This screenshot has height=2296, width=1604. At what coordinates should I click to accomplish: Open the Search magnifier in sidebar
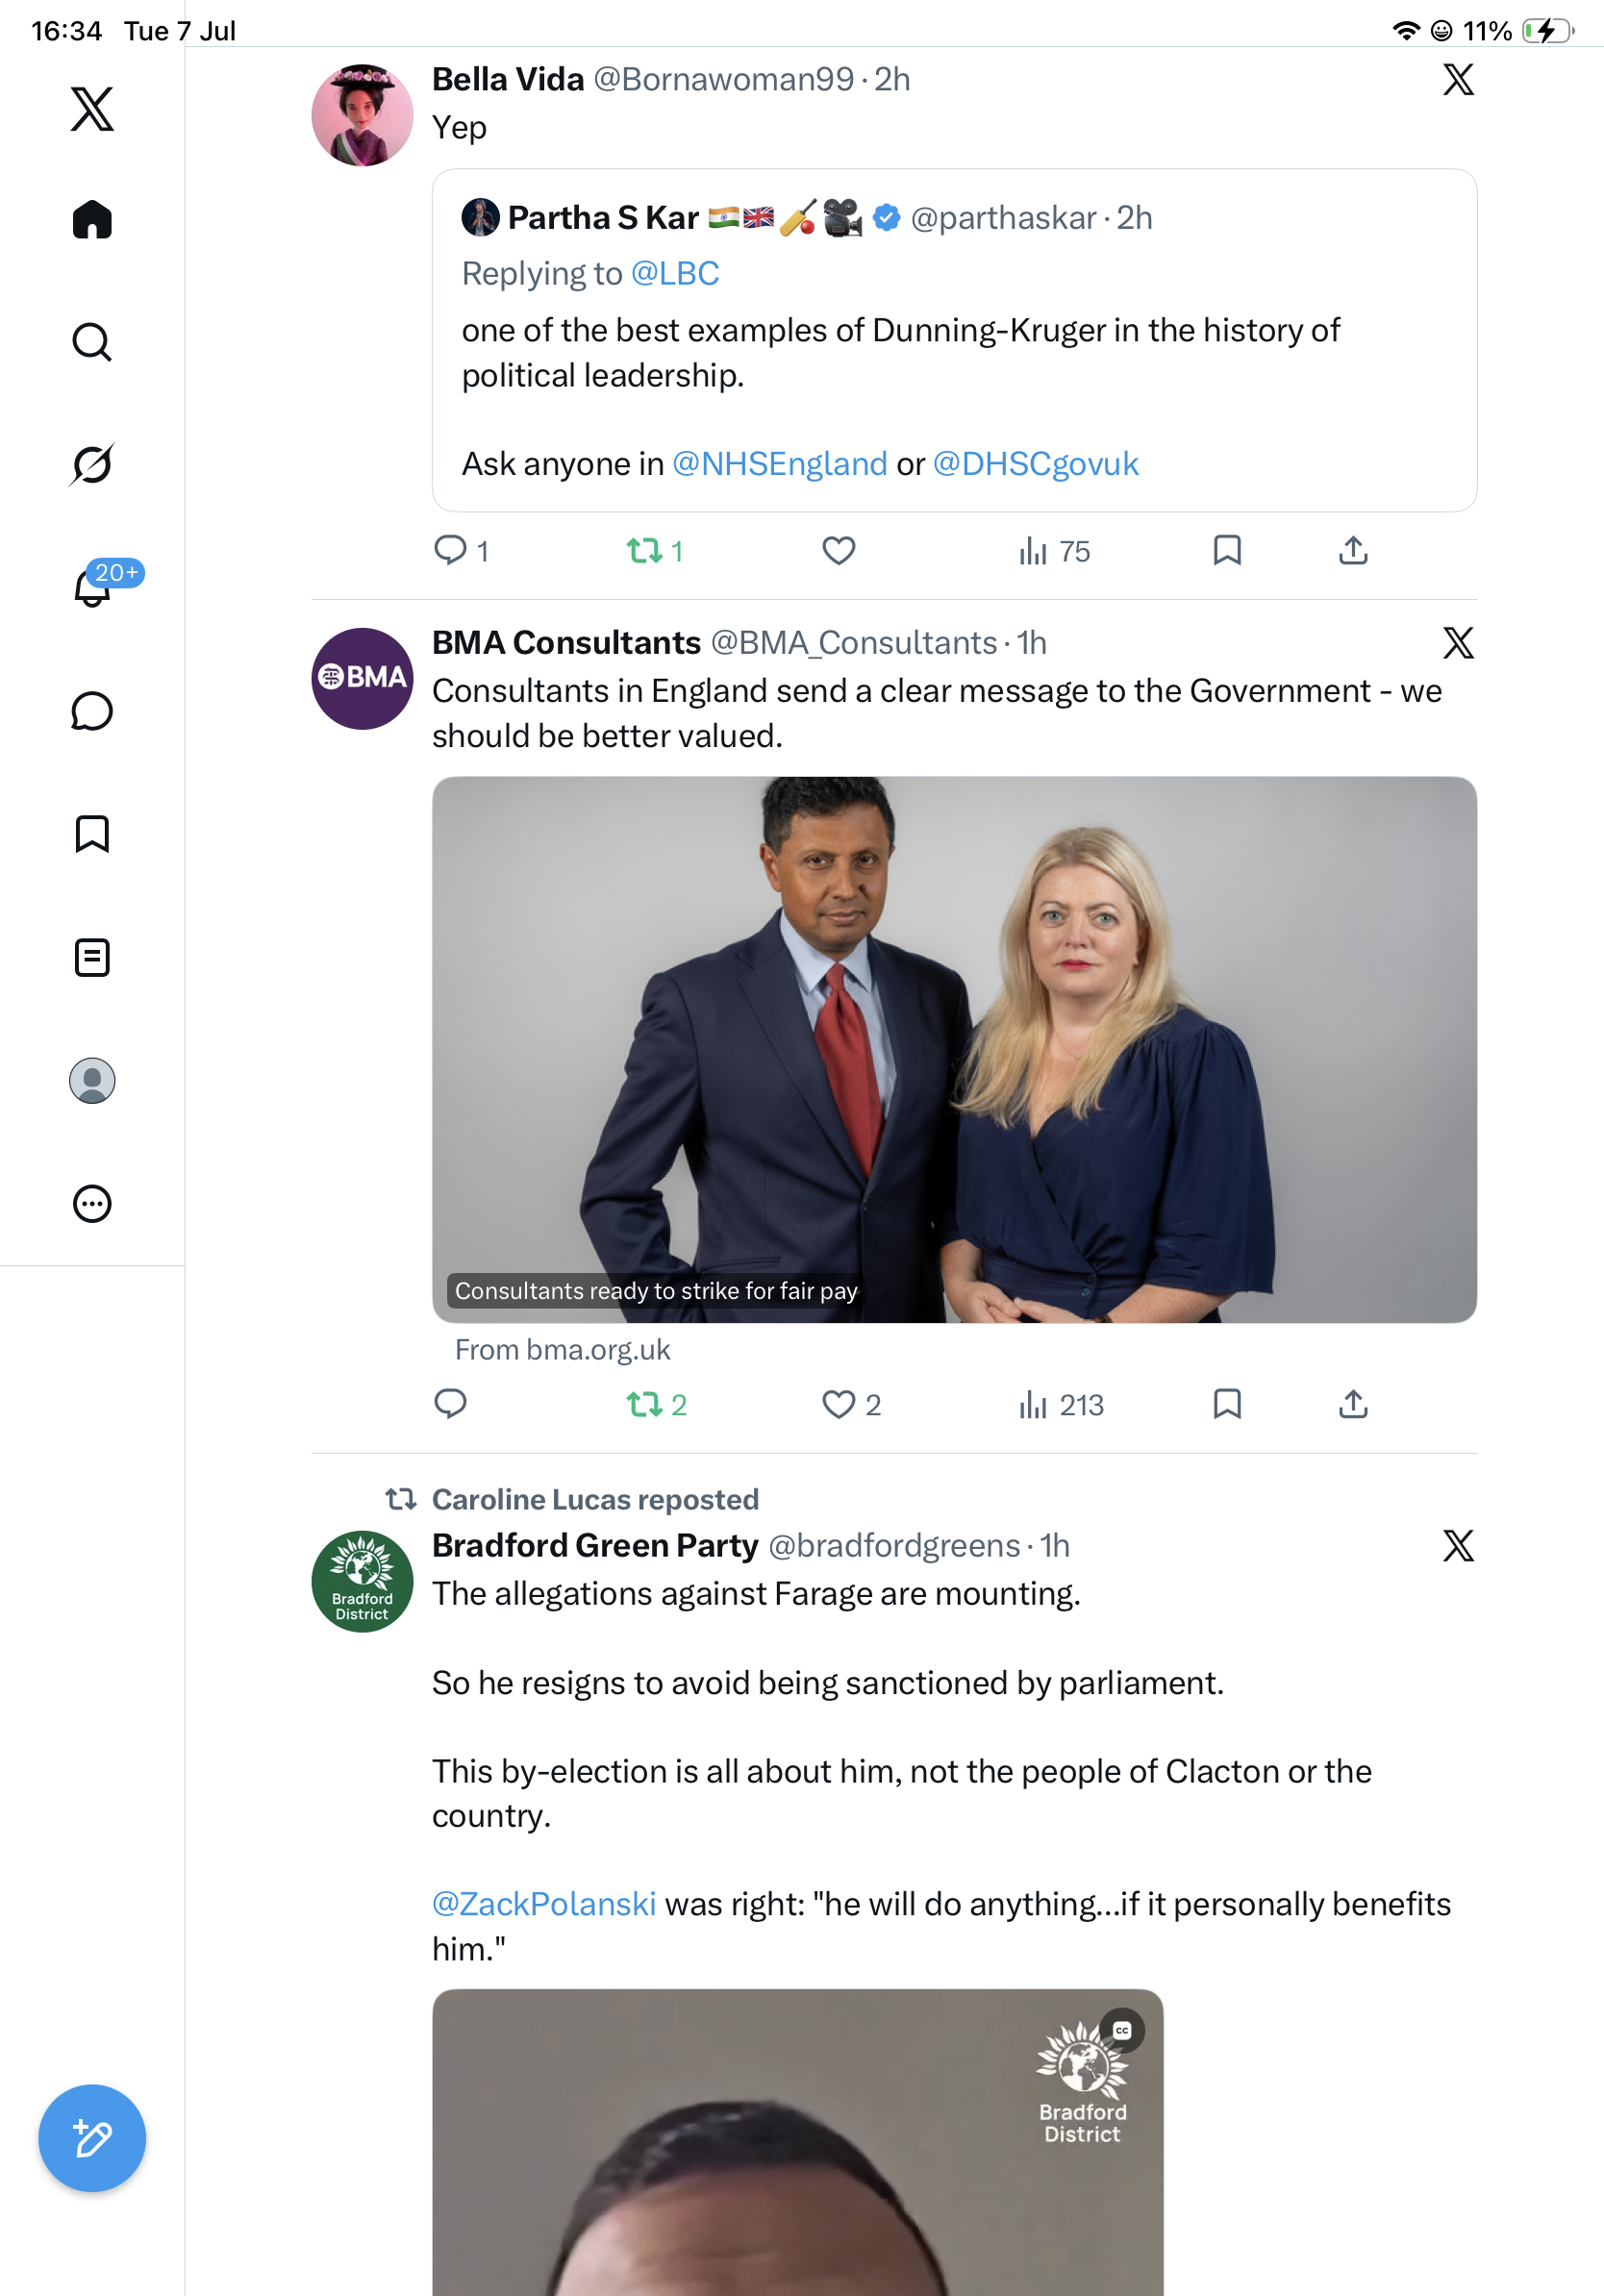92,342
